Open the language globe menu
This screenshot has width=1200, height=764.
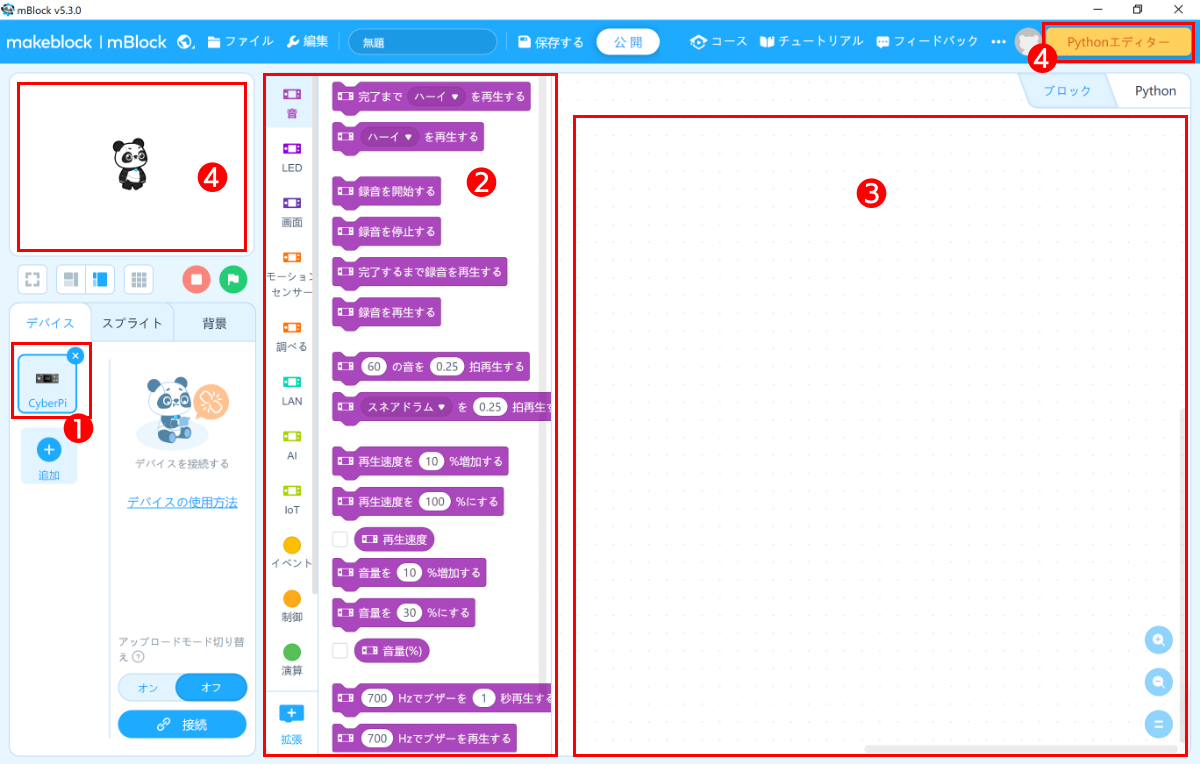tap(185, 42)
